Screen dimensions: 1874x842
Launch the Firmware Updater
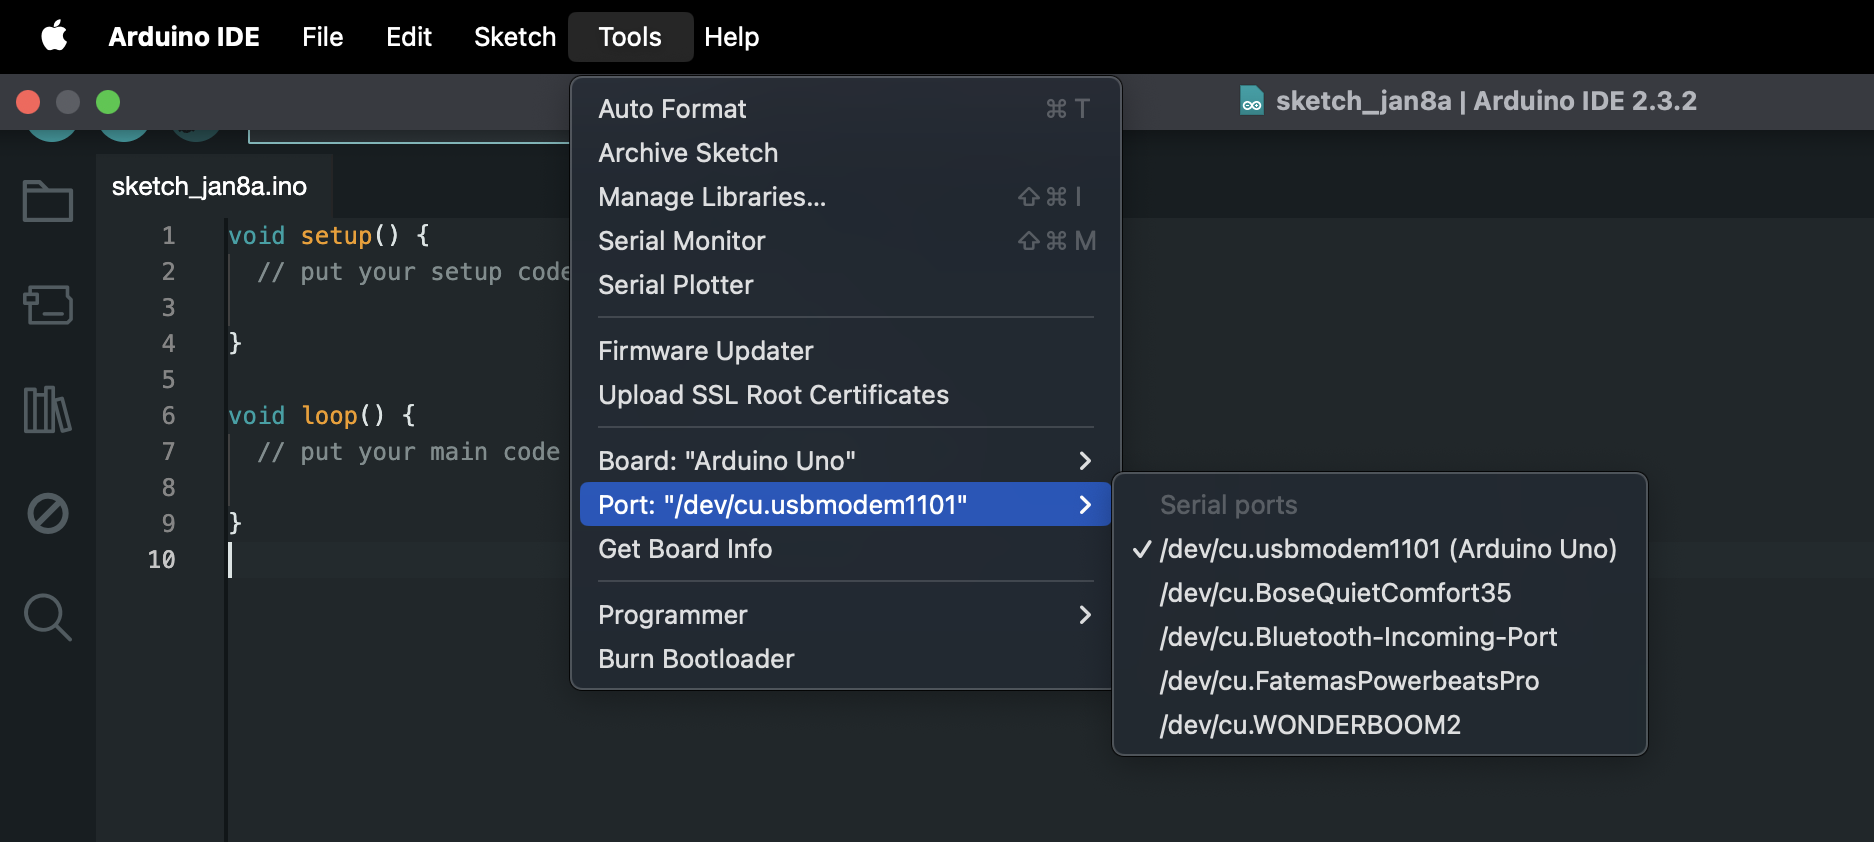(846, 351)
